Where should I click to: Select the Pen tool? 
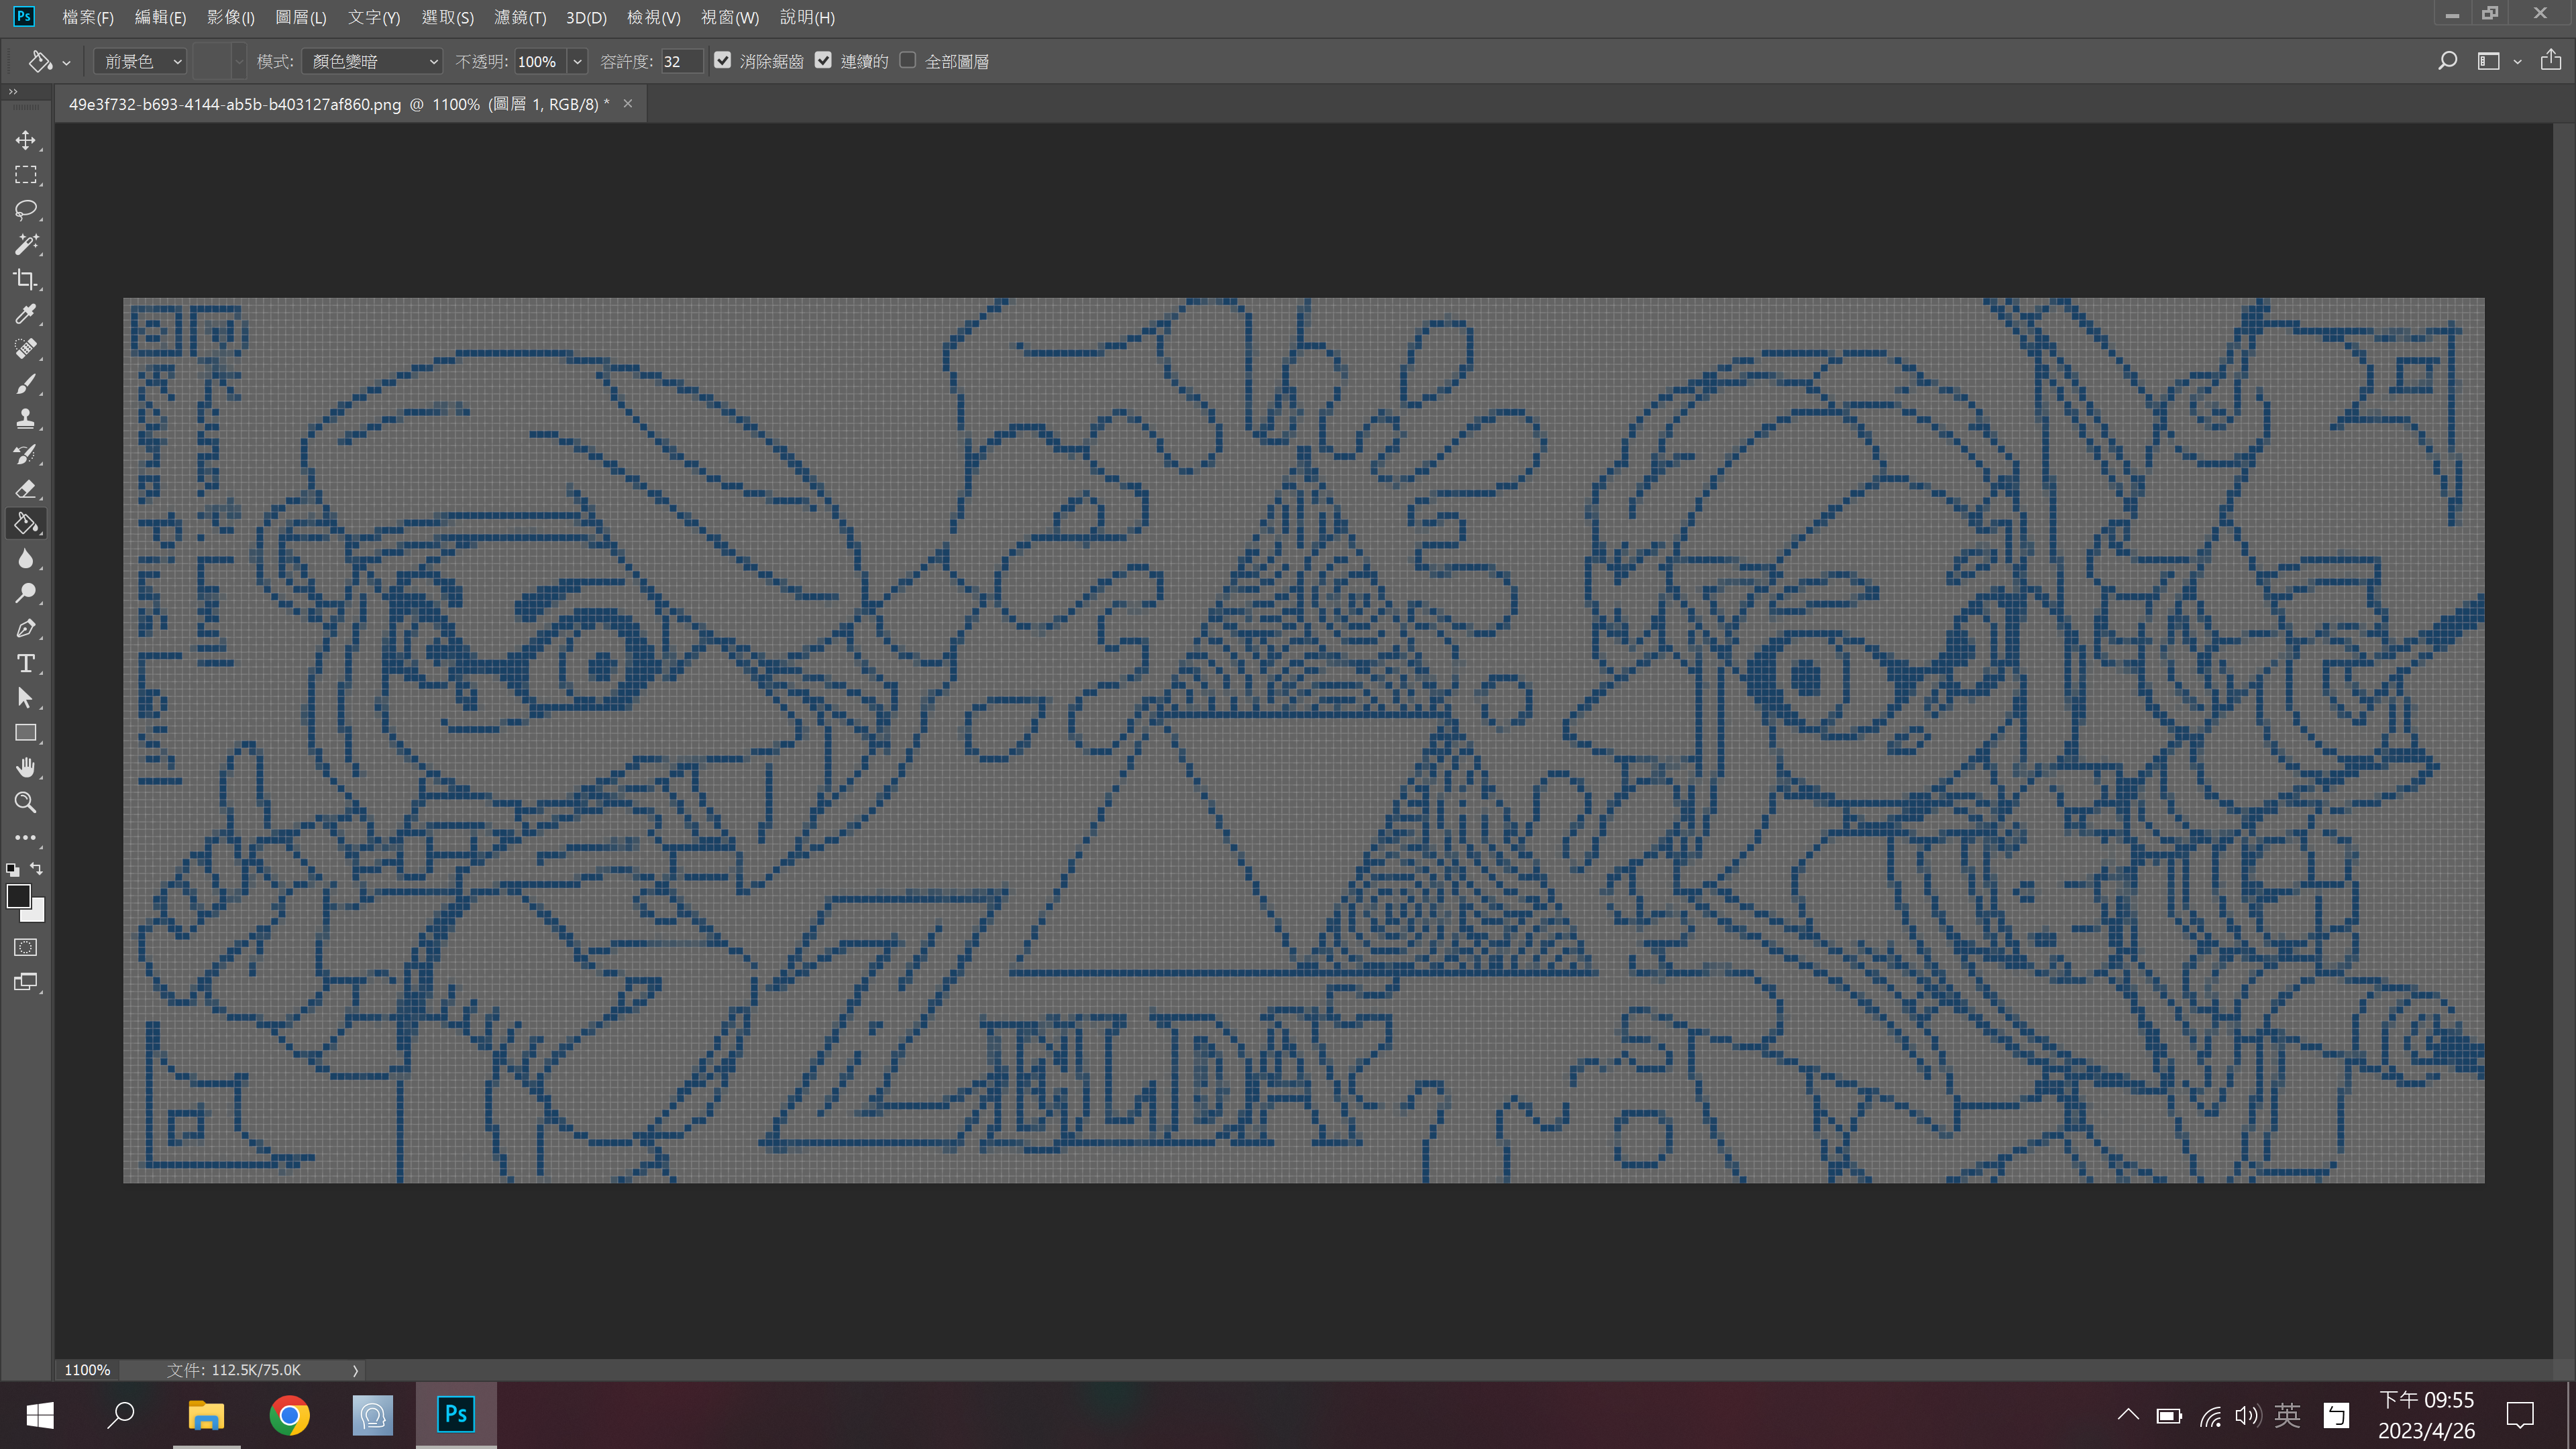26,629
